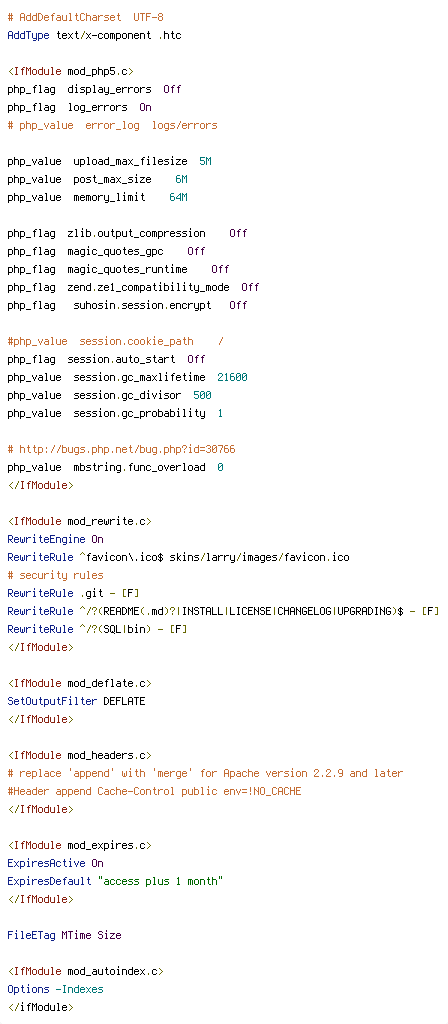
Task: Click the AddType directive keyword
Action: click(28, 35)
